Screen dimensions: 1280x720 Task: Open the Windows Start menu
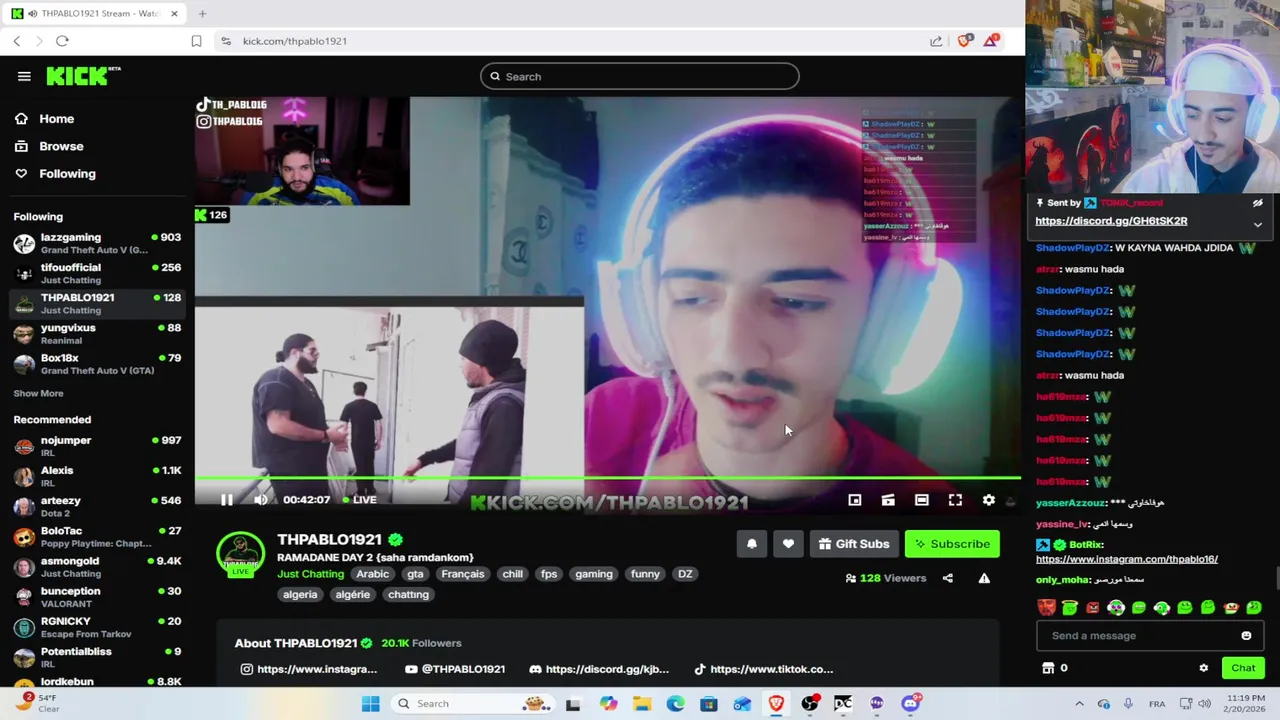370,704
